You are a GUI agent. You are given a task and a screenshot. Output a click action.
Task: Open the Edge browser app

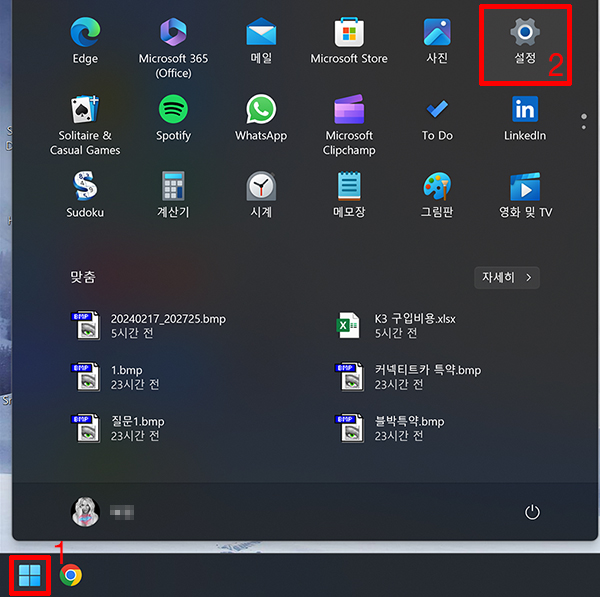point(85,41)
